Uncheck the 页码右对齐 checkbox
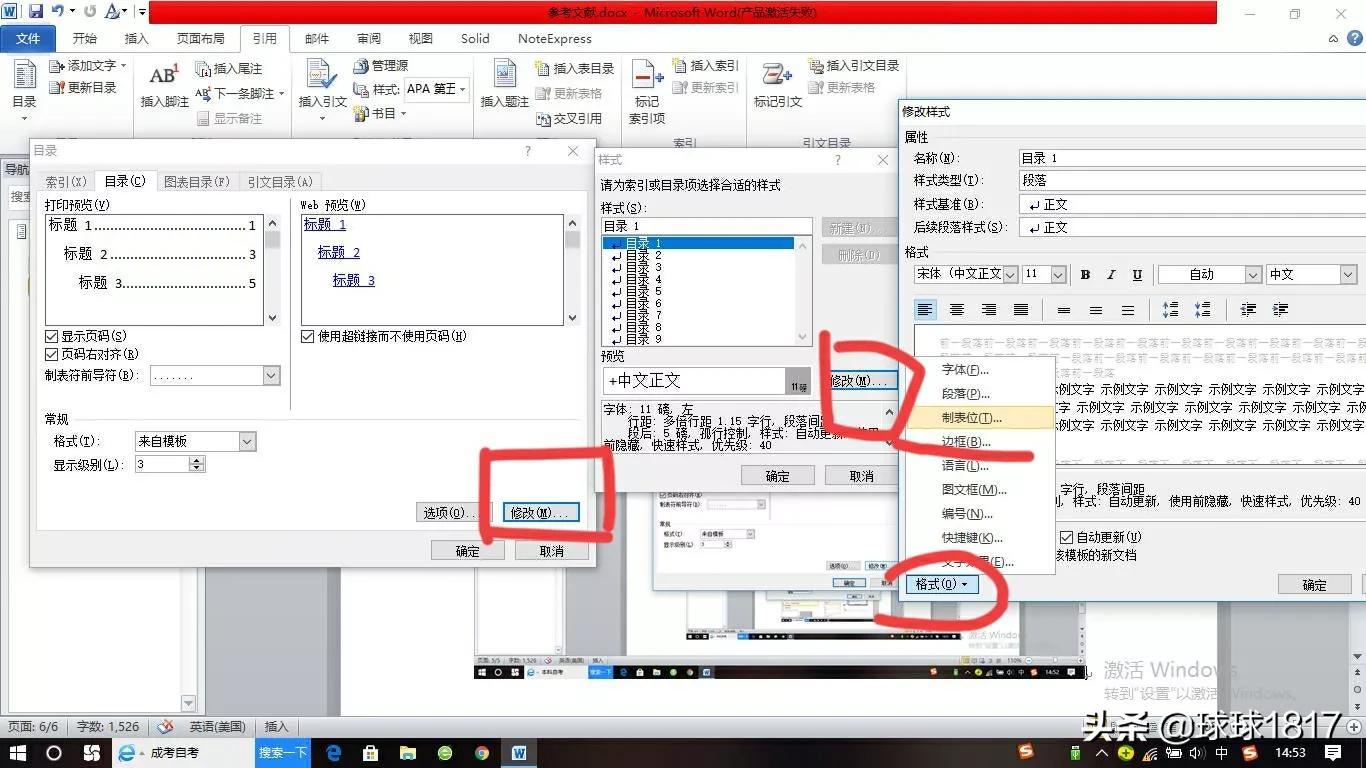The image size is (1366, 768). point(52,355)
